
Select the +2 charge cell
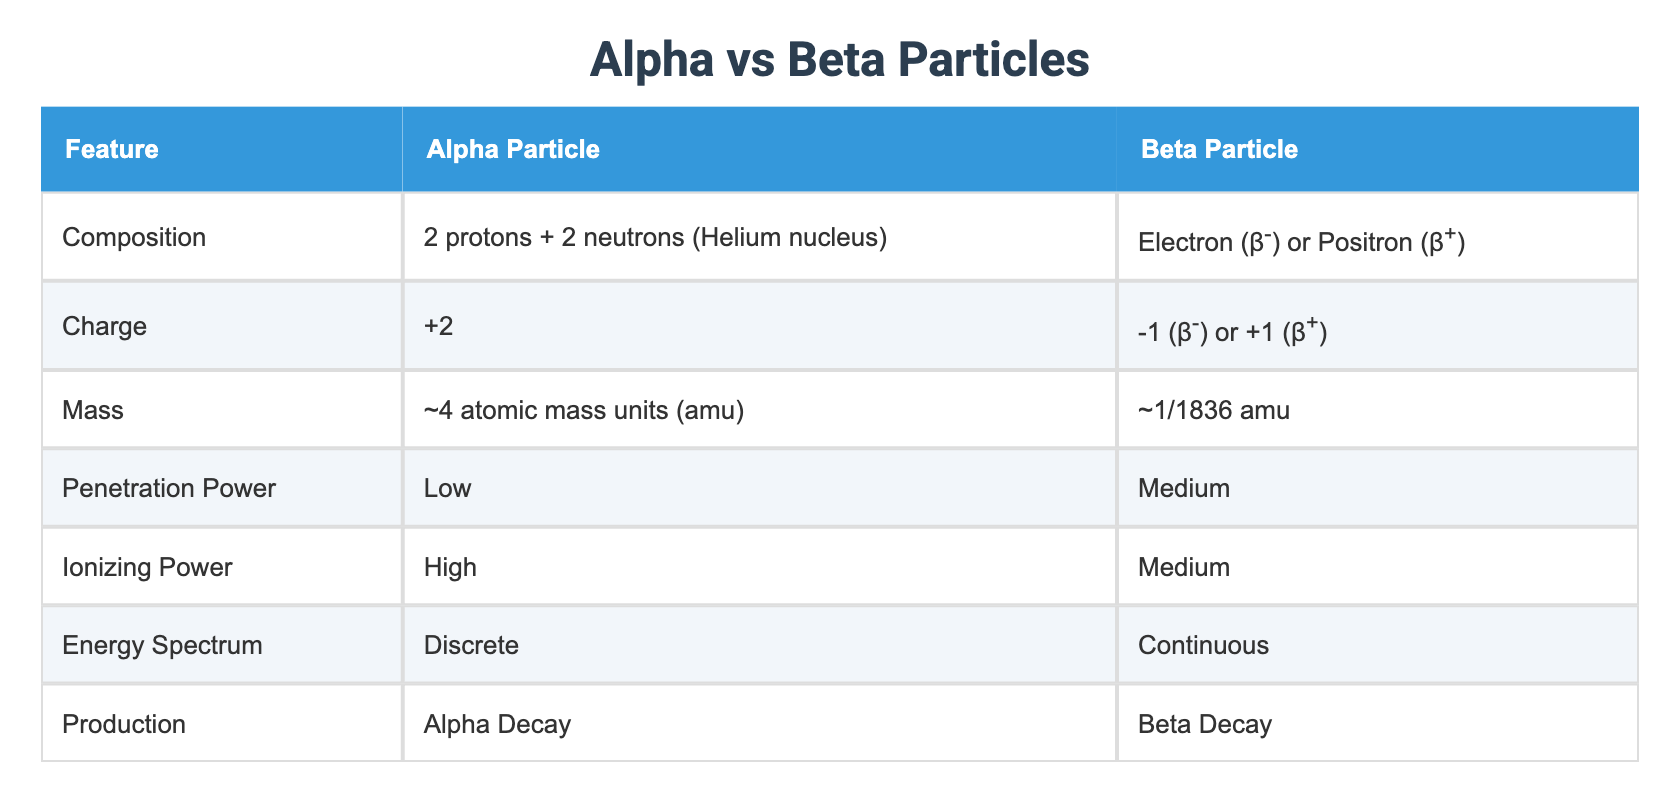click(x=759, y=326)
